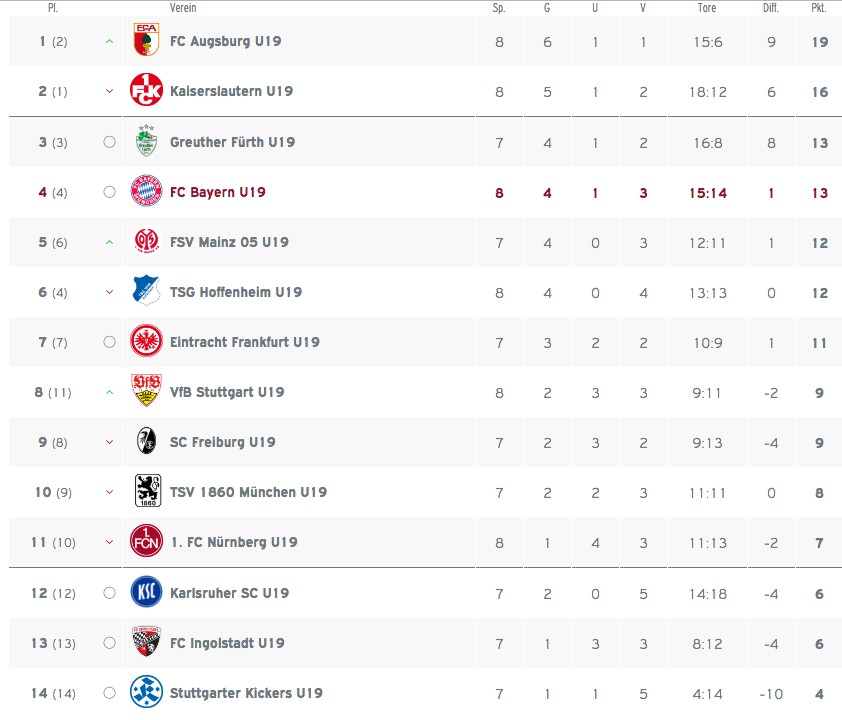
Task: Open the SC Freiburg U19 team link
Action: (x=223, y=442)
